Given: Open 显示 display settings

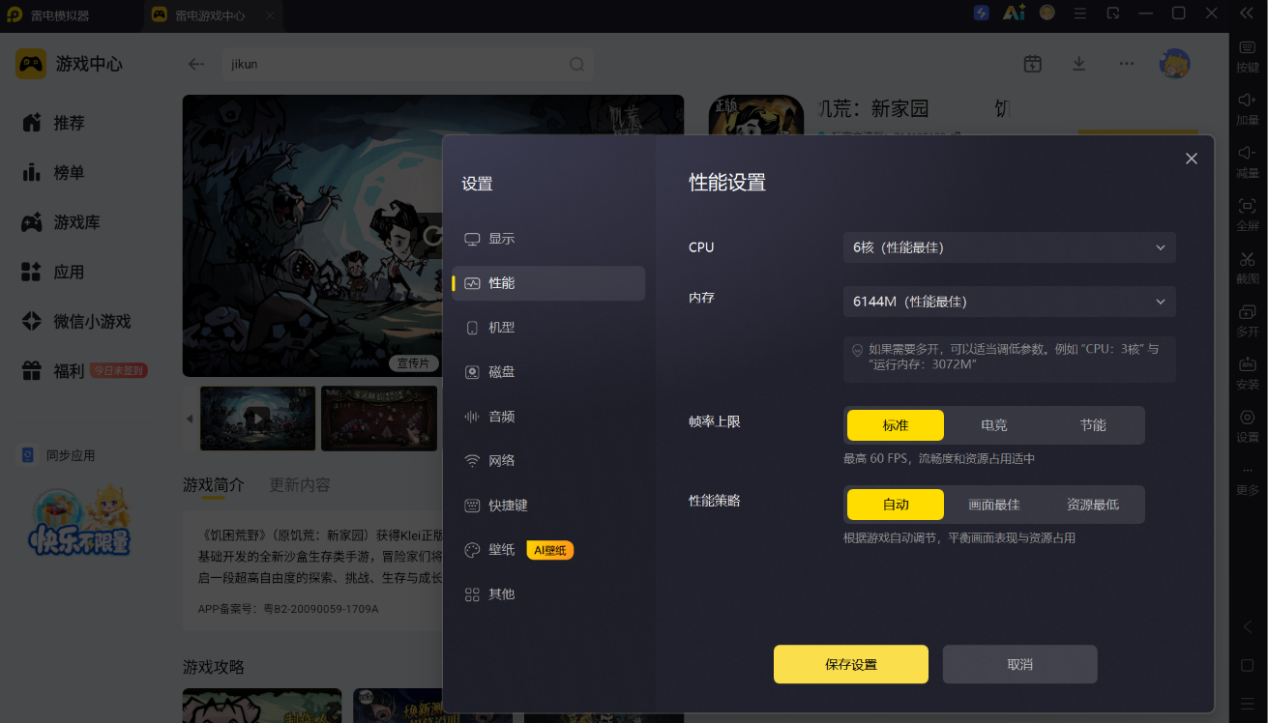Looking at the screenshot, I should [549, 239].
